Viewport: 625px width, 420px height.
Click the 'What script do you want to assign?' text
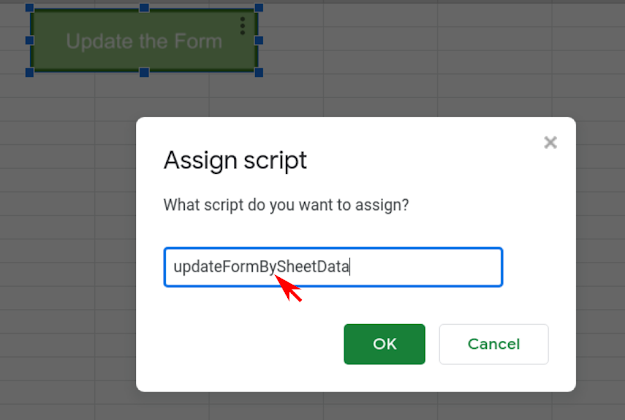click(286, 205)
